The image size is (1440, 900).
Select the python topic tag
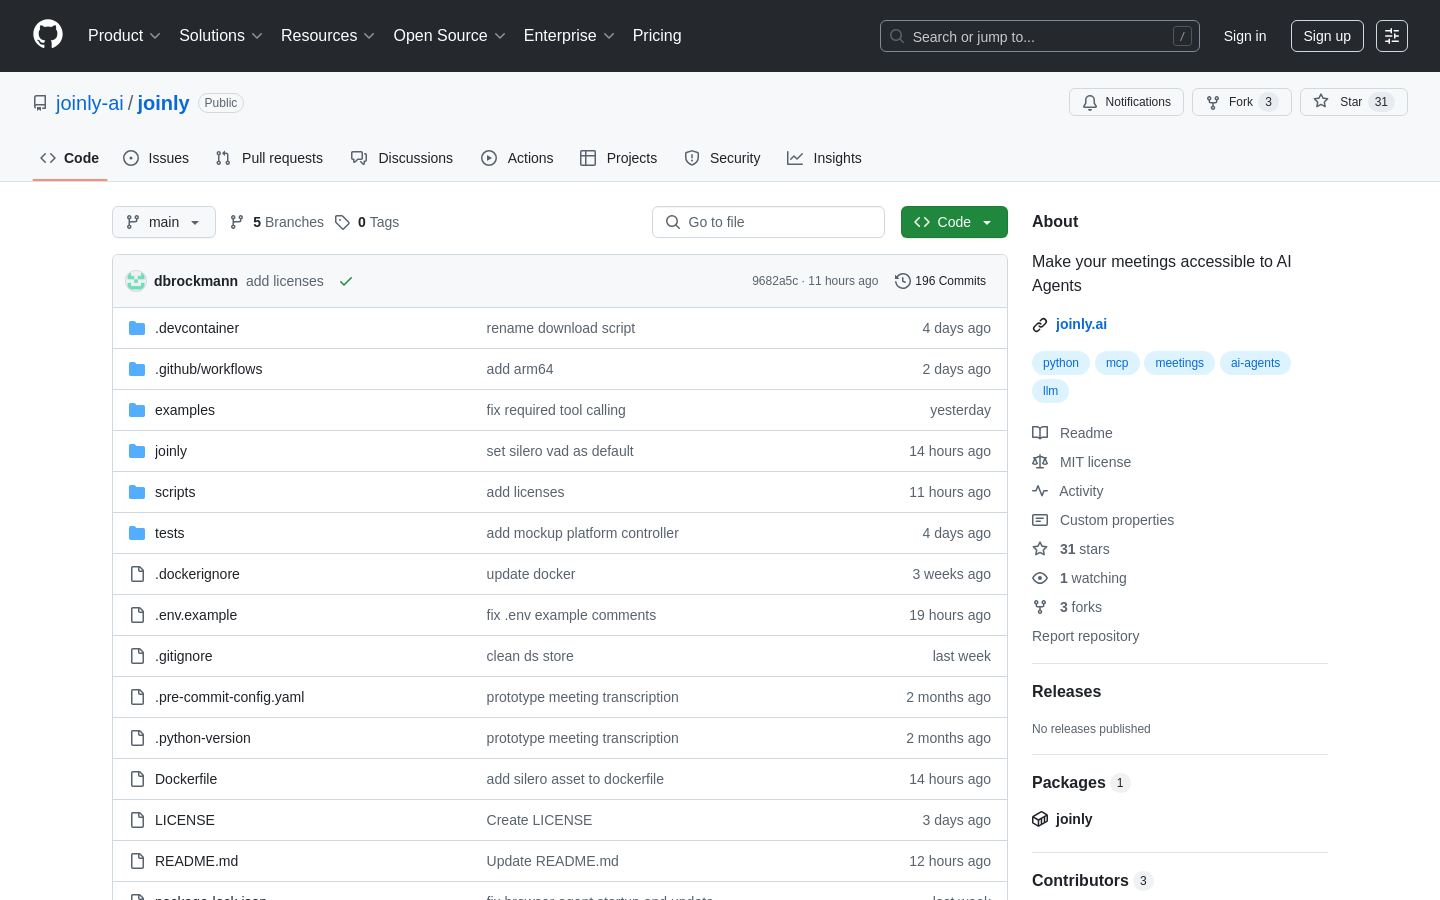pyautogui.click(x=1061, y=363)
